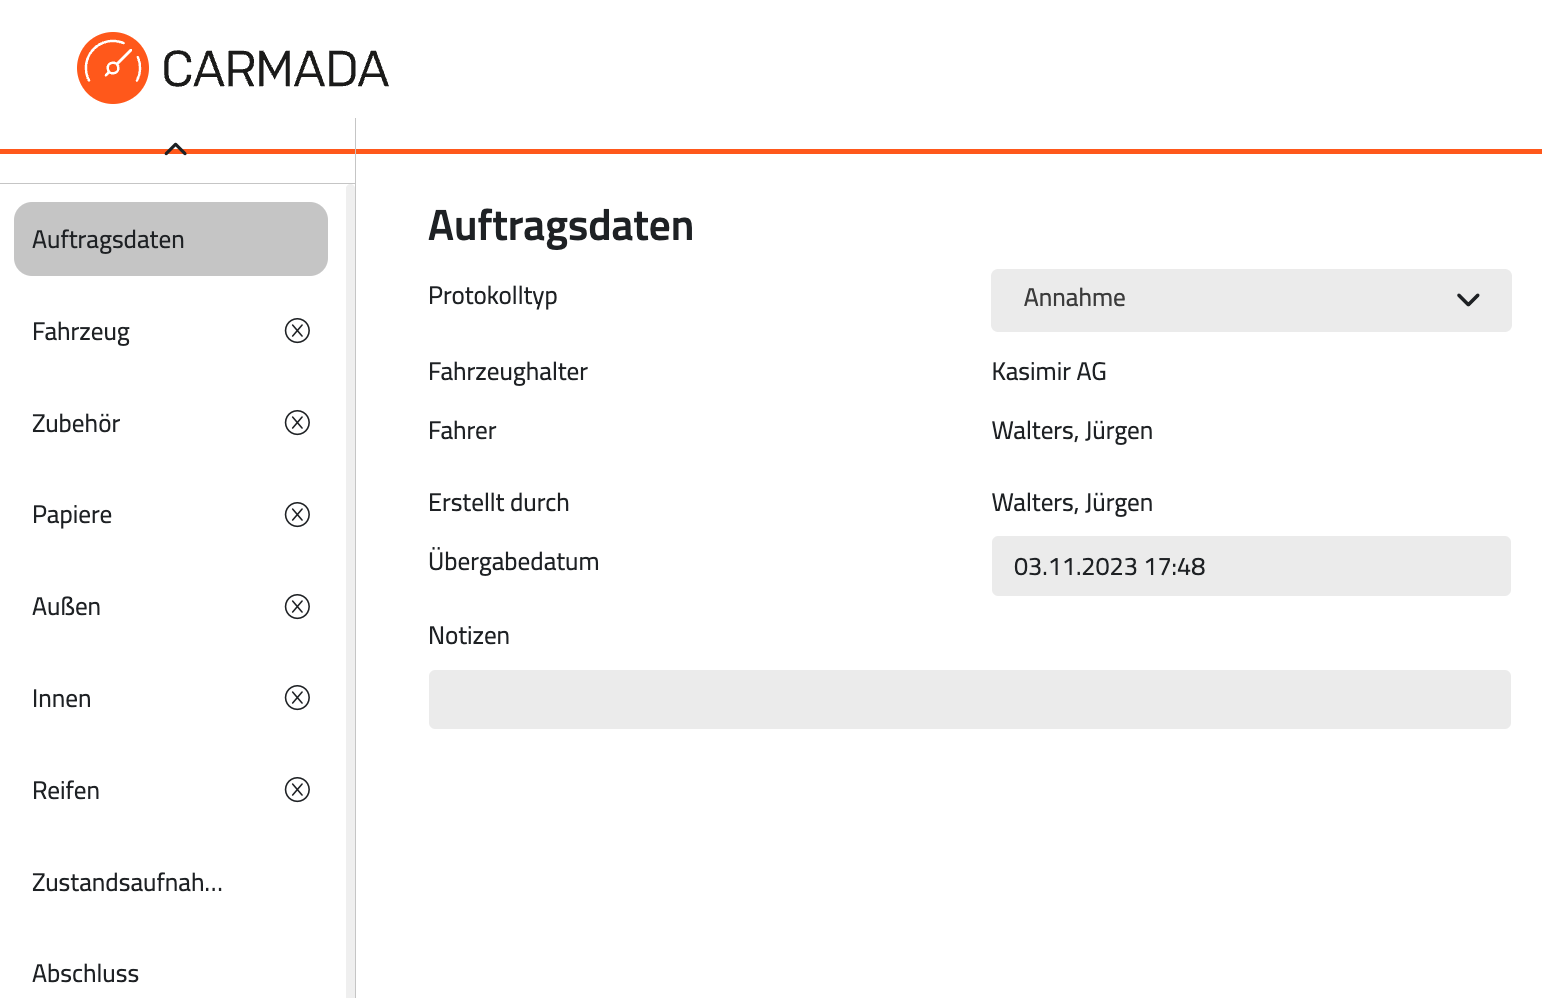1542x998 pixels.
Task: Click the Carmada speedometer logo icon
Action: [x=113, y=68]
